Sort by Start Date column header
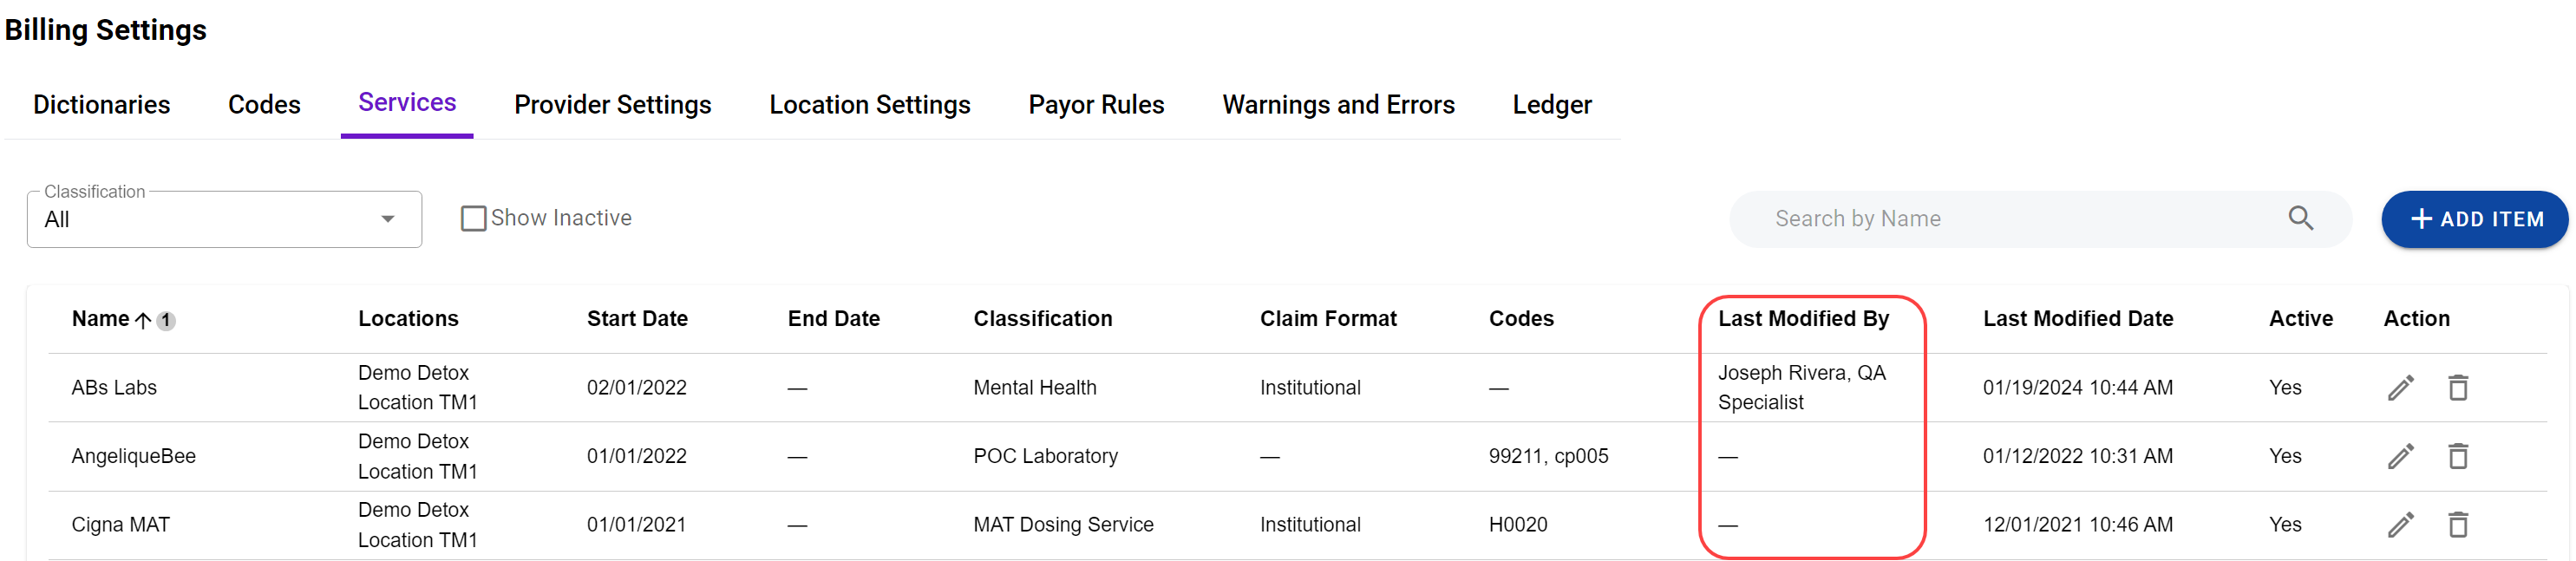The width and height of the screenshot is (2576, 561). 637,319
